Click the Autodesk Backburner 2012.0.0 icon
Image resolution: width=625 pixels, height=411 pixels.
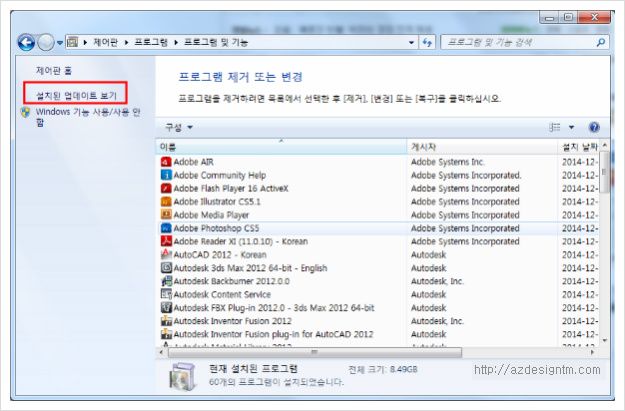pyautogui.click(x=166, y=281)
